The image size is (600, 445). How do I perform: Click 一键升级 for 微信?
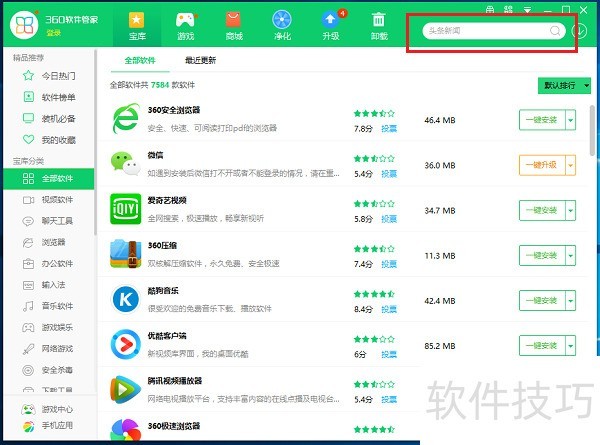pyautogui.click(x=542, y=165)
